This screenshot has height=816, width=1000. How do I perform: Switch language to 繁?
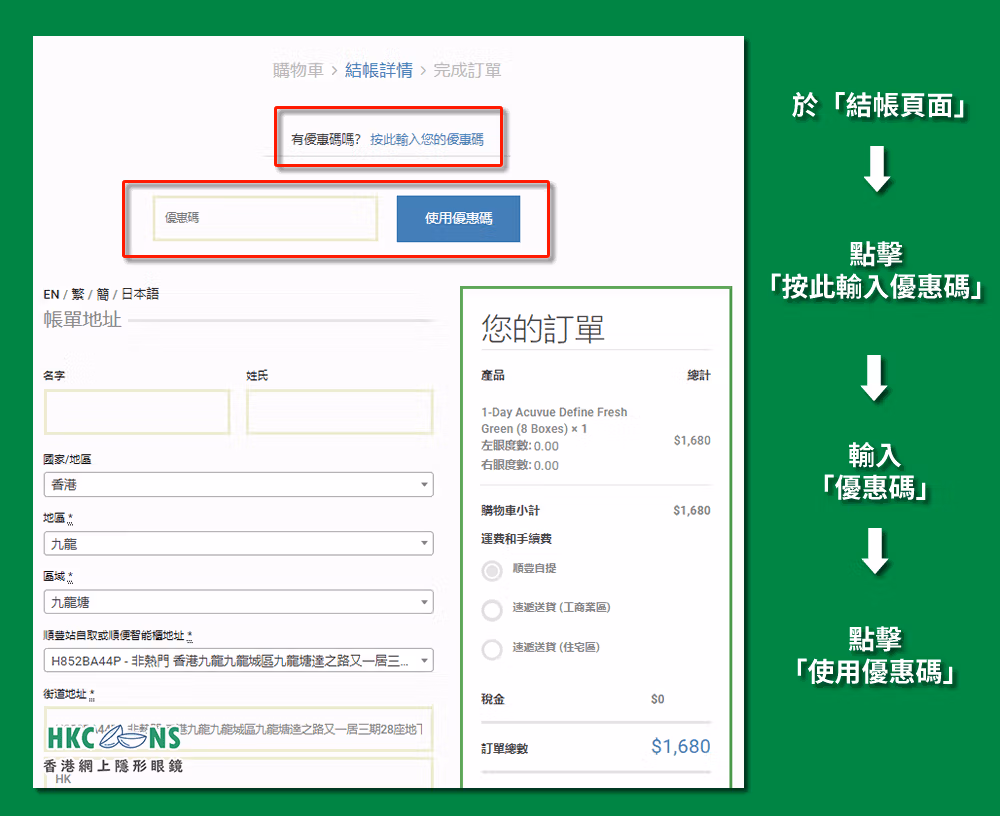coord(78,294)
